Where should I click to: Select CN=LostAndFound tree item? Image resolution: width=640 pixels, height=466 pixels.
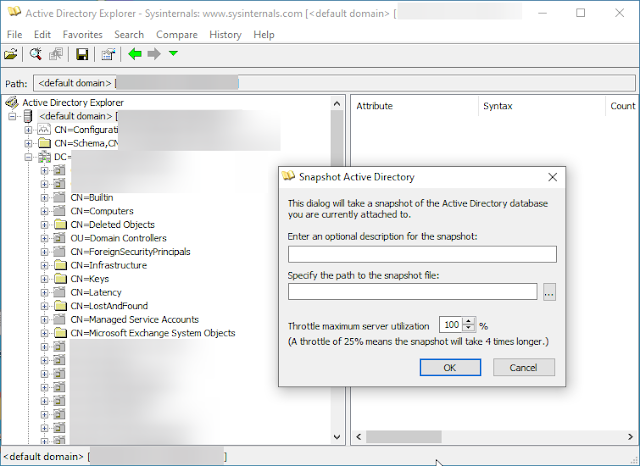tap(109, 306)
